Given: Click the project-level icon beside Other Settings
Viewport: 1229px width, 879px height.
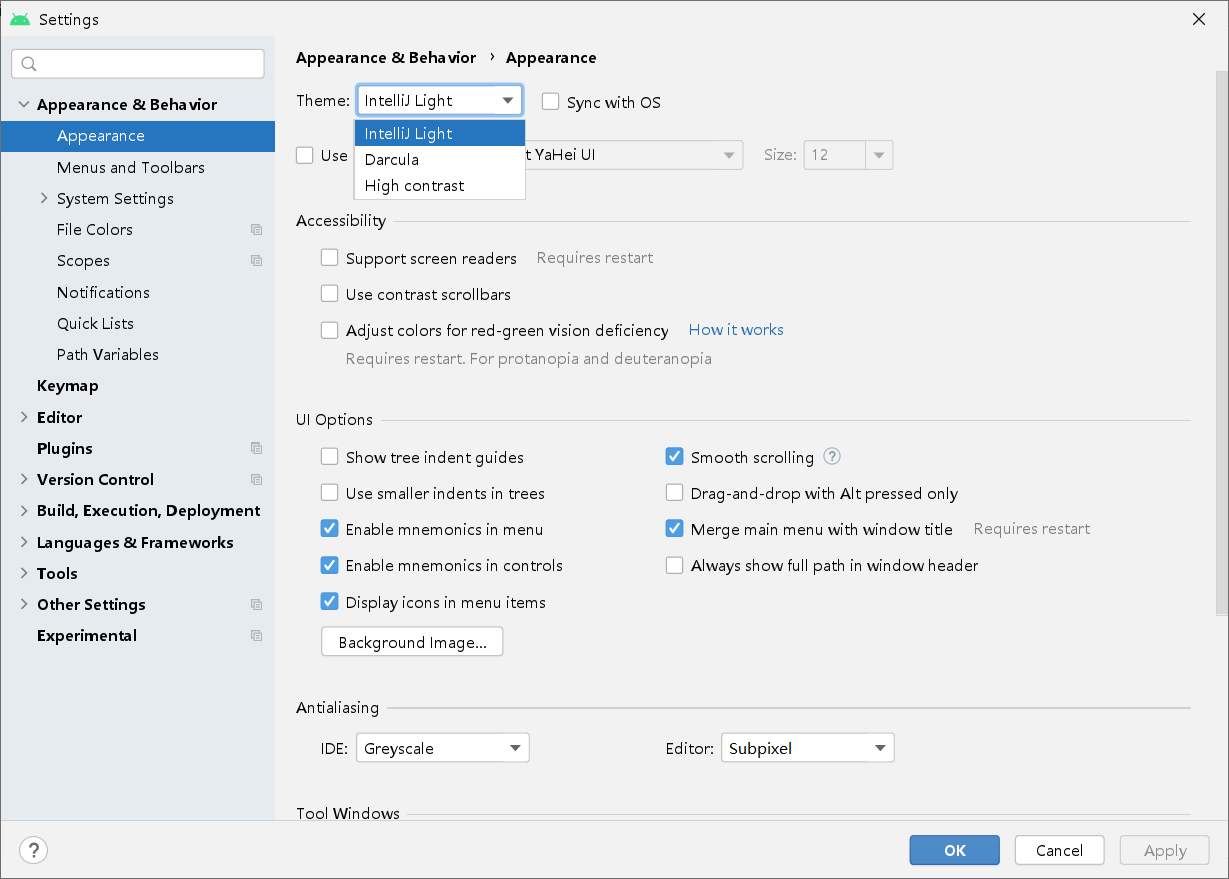Looking at the screenshot, I should (256, 605).
